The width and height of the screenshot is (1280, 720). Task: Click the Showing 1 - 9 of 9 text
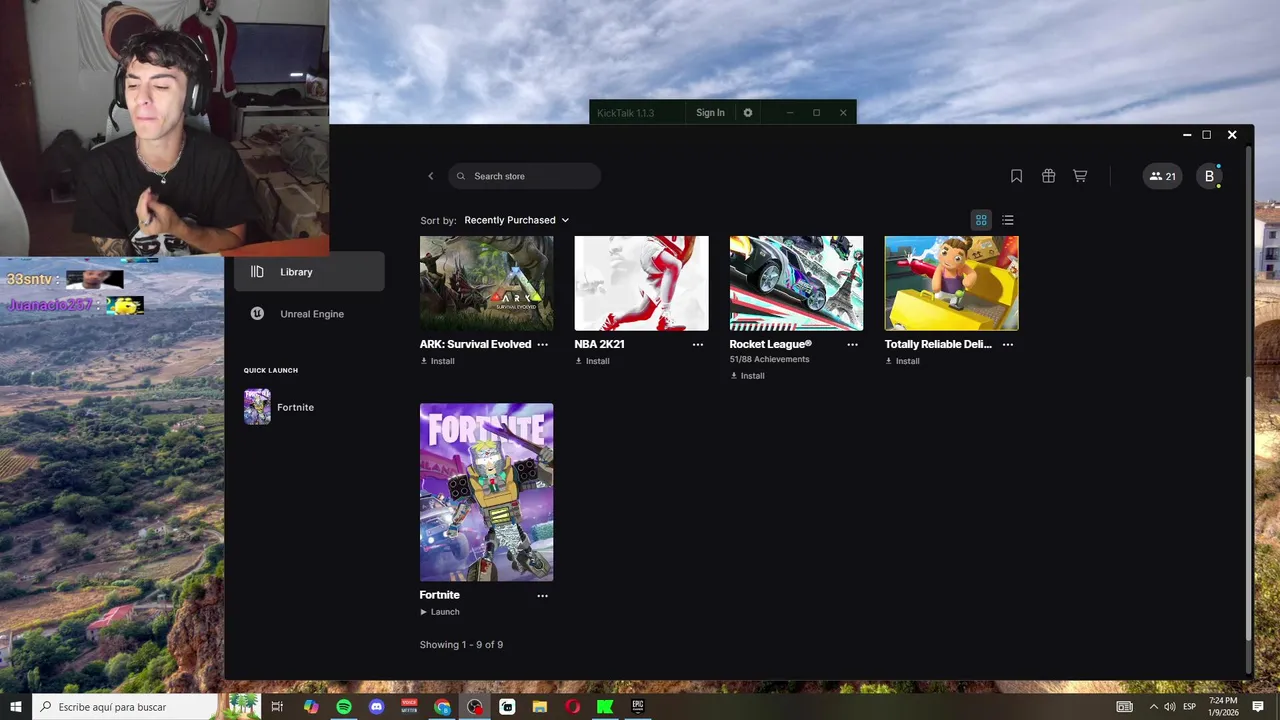click(x=461, y=645)
